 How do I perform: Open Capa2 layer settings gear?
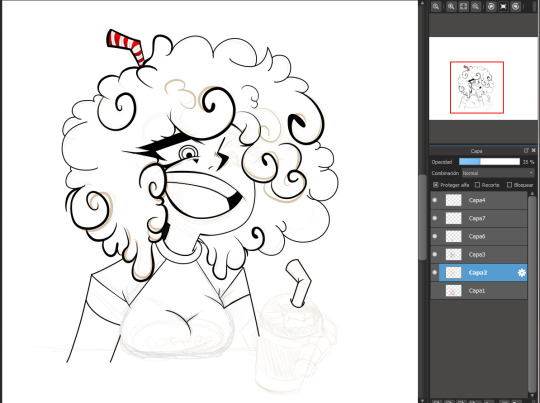[x=522, y=272]
